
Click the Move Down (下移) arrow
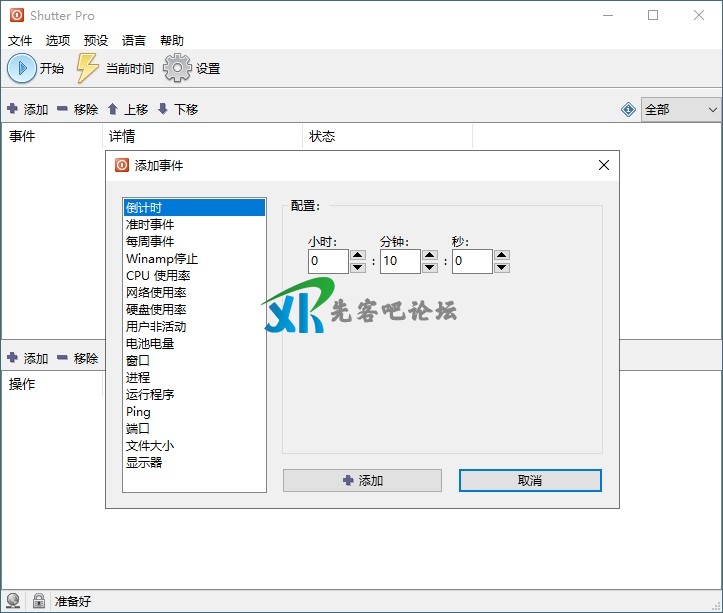point(163,109)
